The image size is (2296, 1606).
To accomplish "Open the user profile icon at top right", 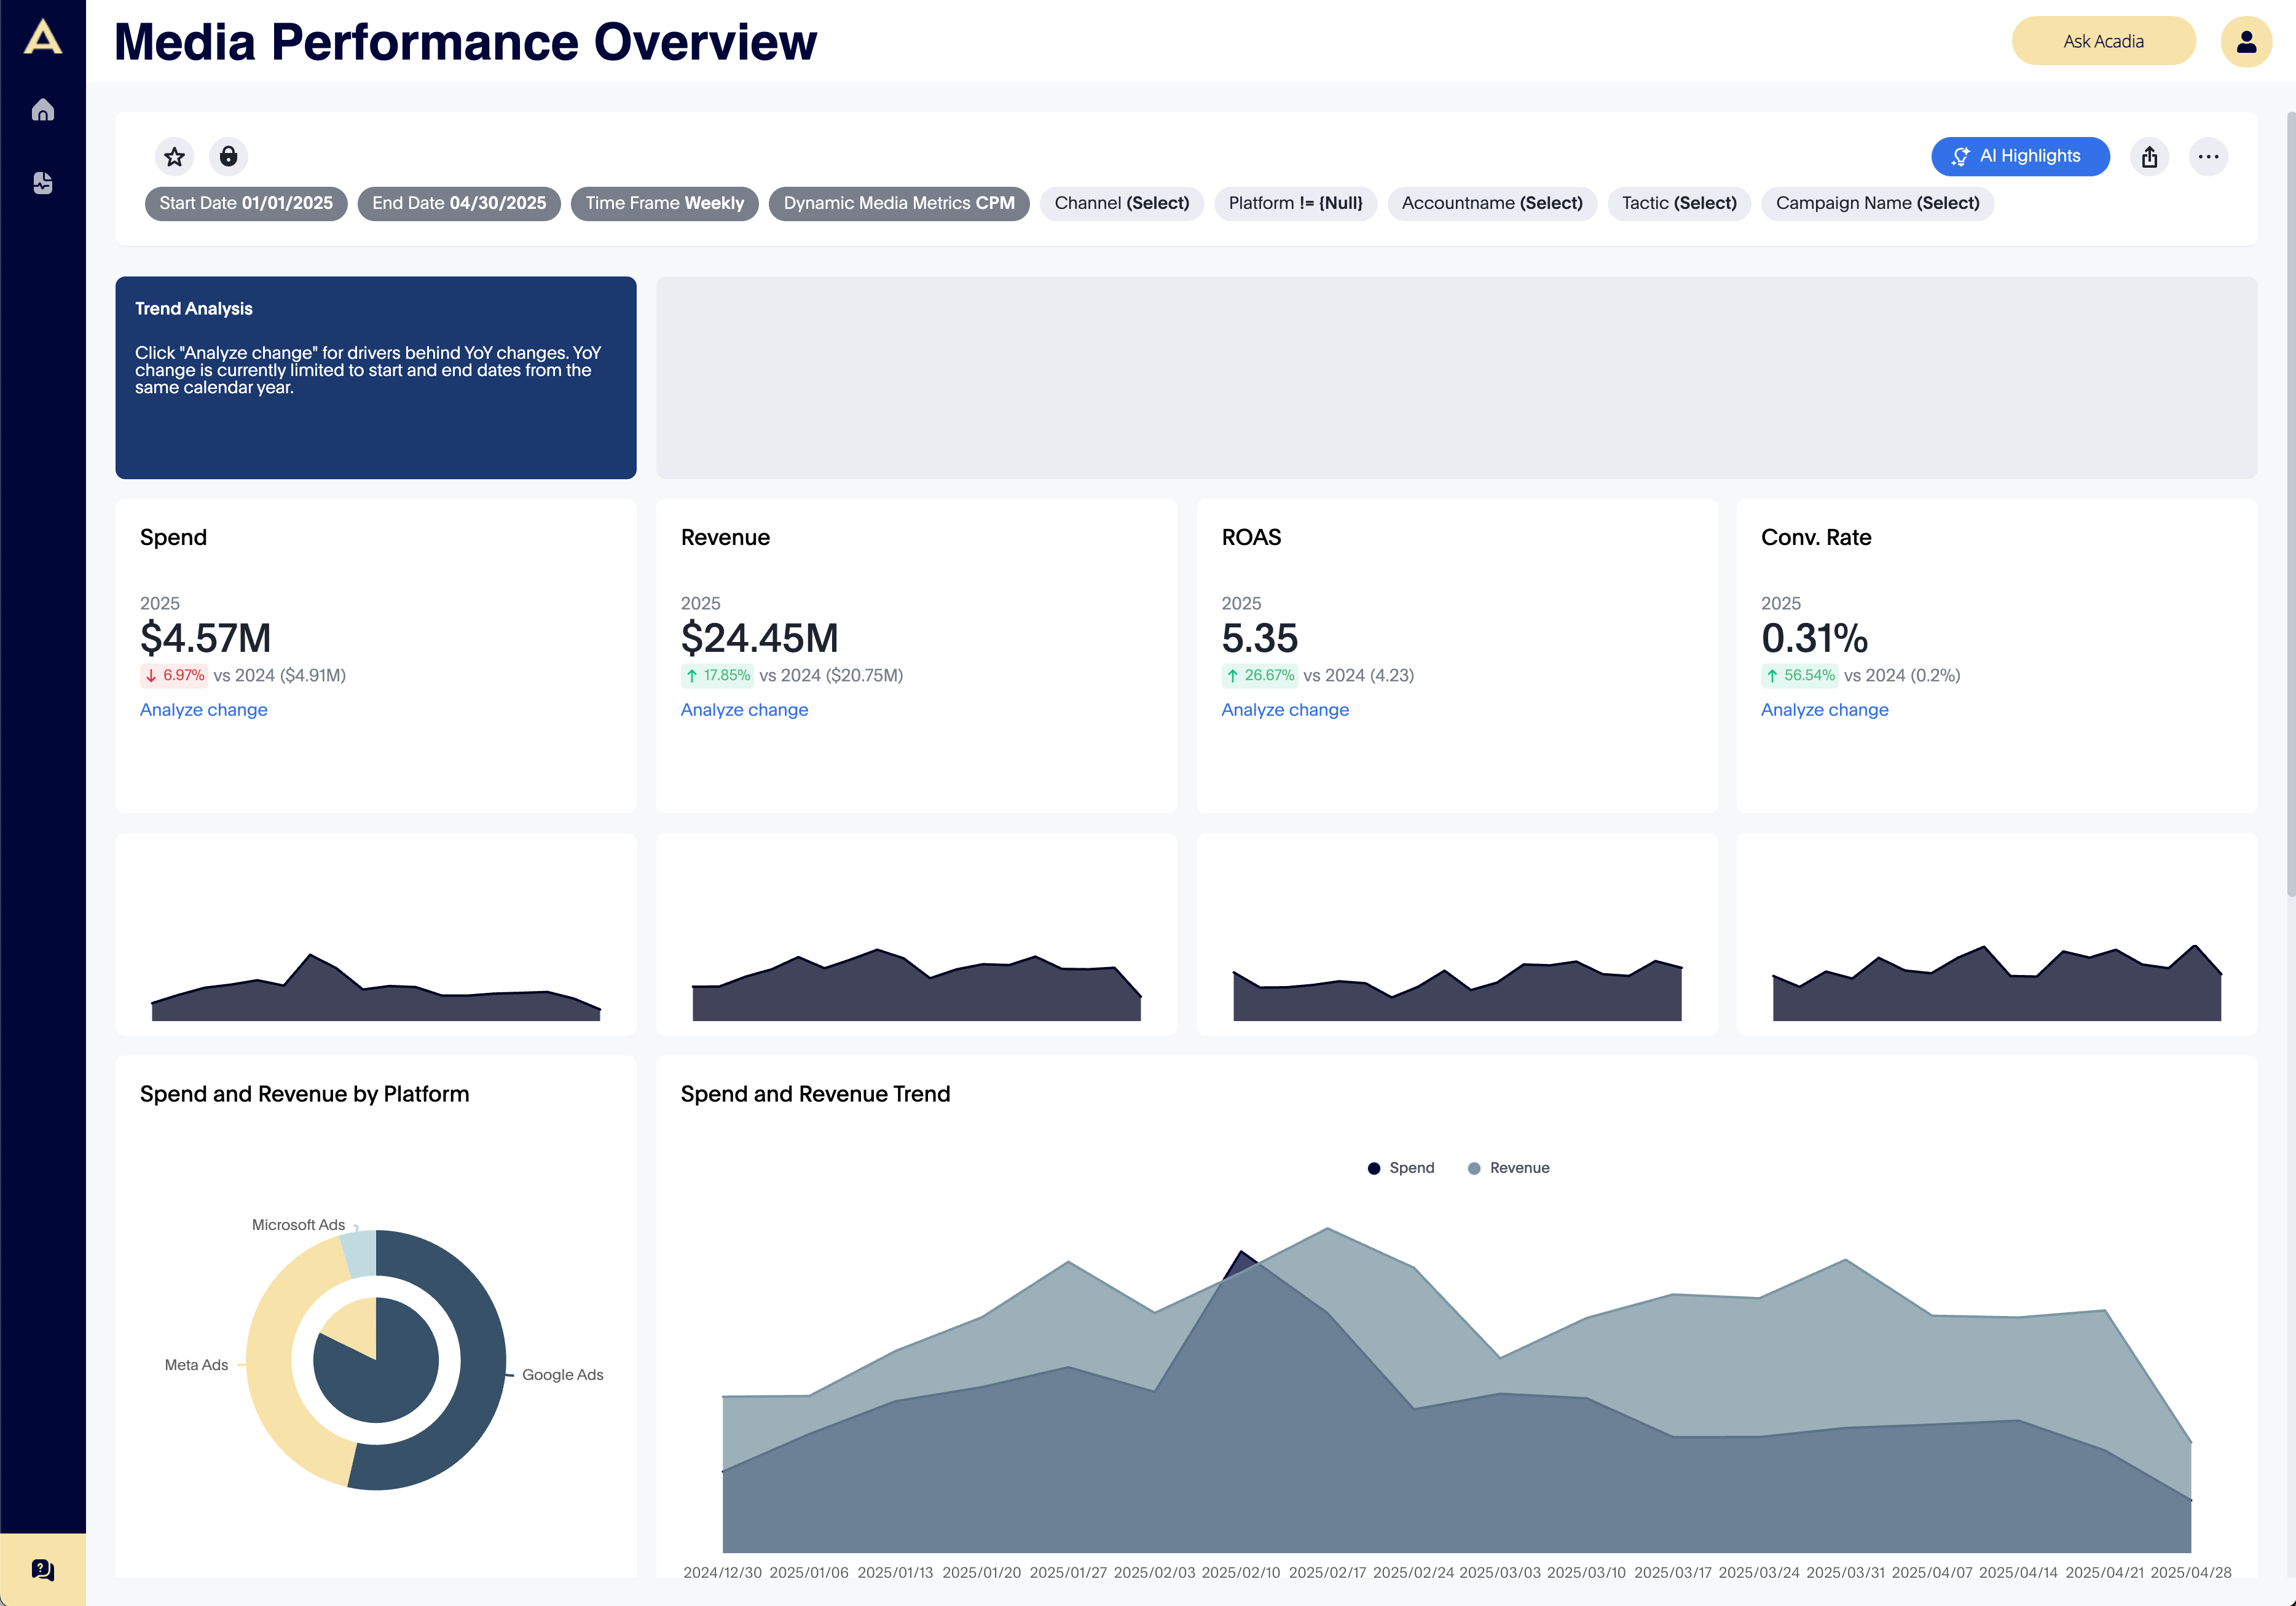I will click(2246, 40).
